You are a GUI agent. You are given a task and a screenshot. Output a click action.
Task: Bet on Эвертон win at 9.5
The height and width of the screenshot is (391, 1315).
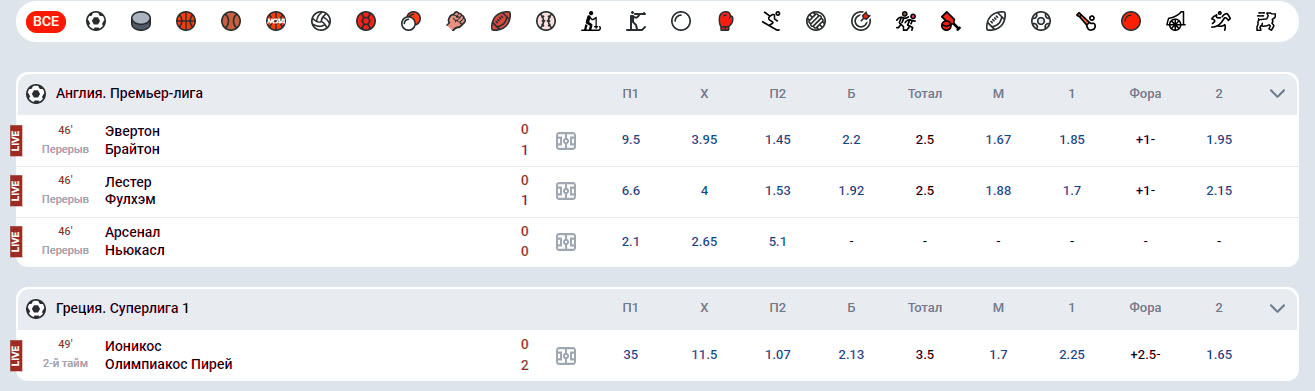click(x=630, y=140)
